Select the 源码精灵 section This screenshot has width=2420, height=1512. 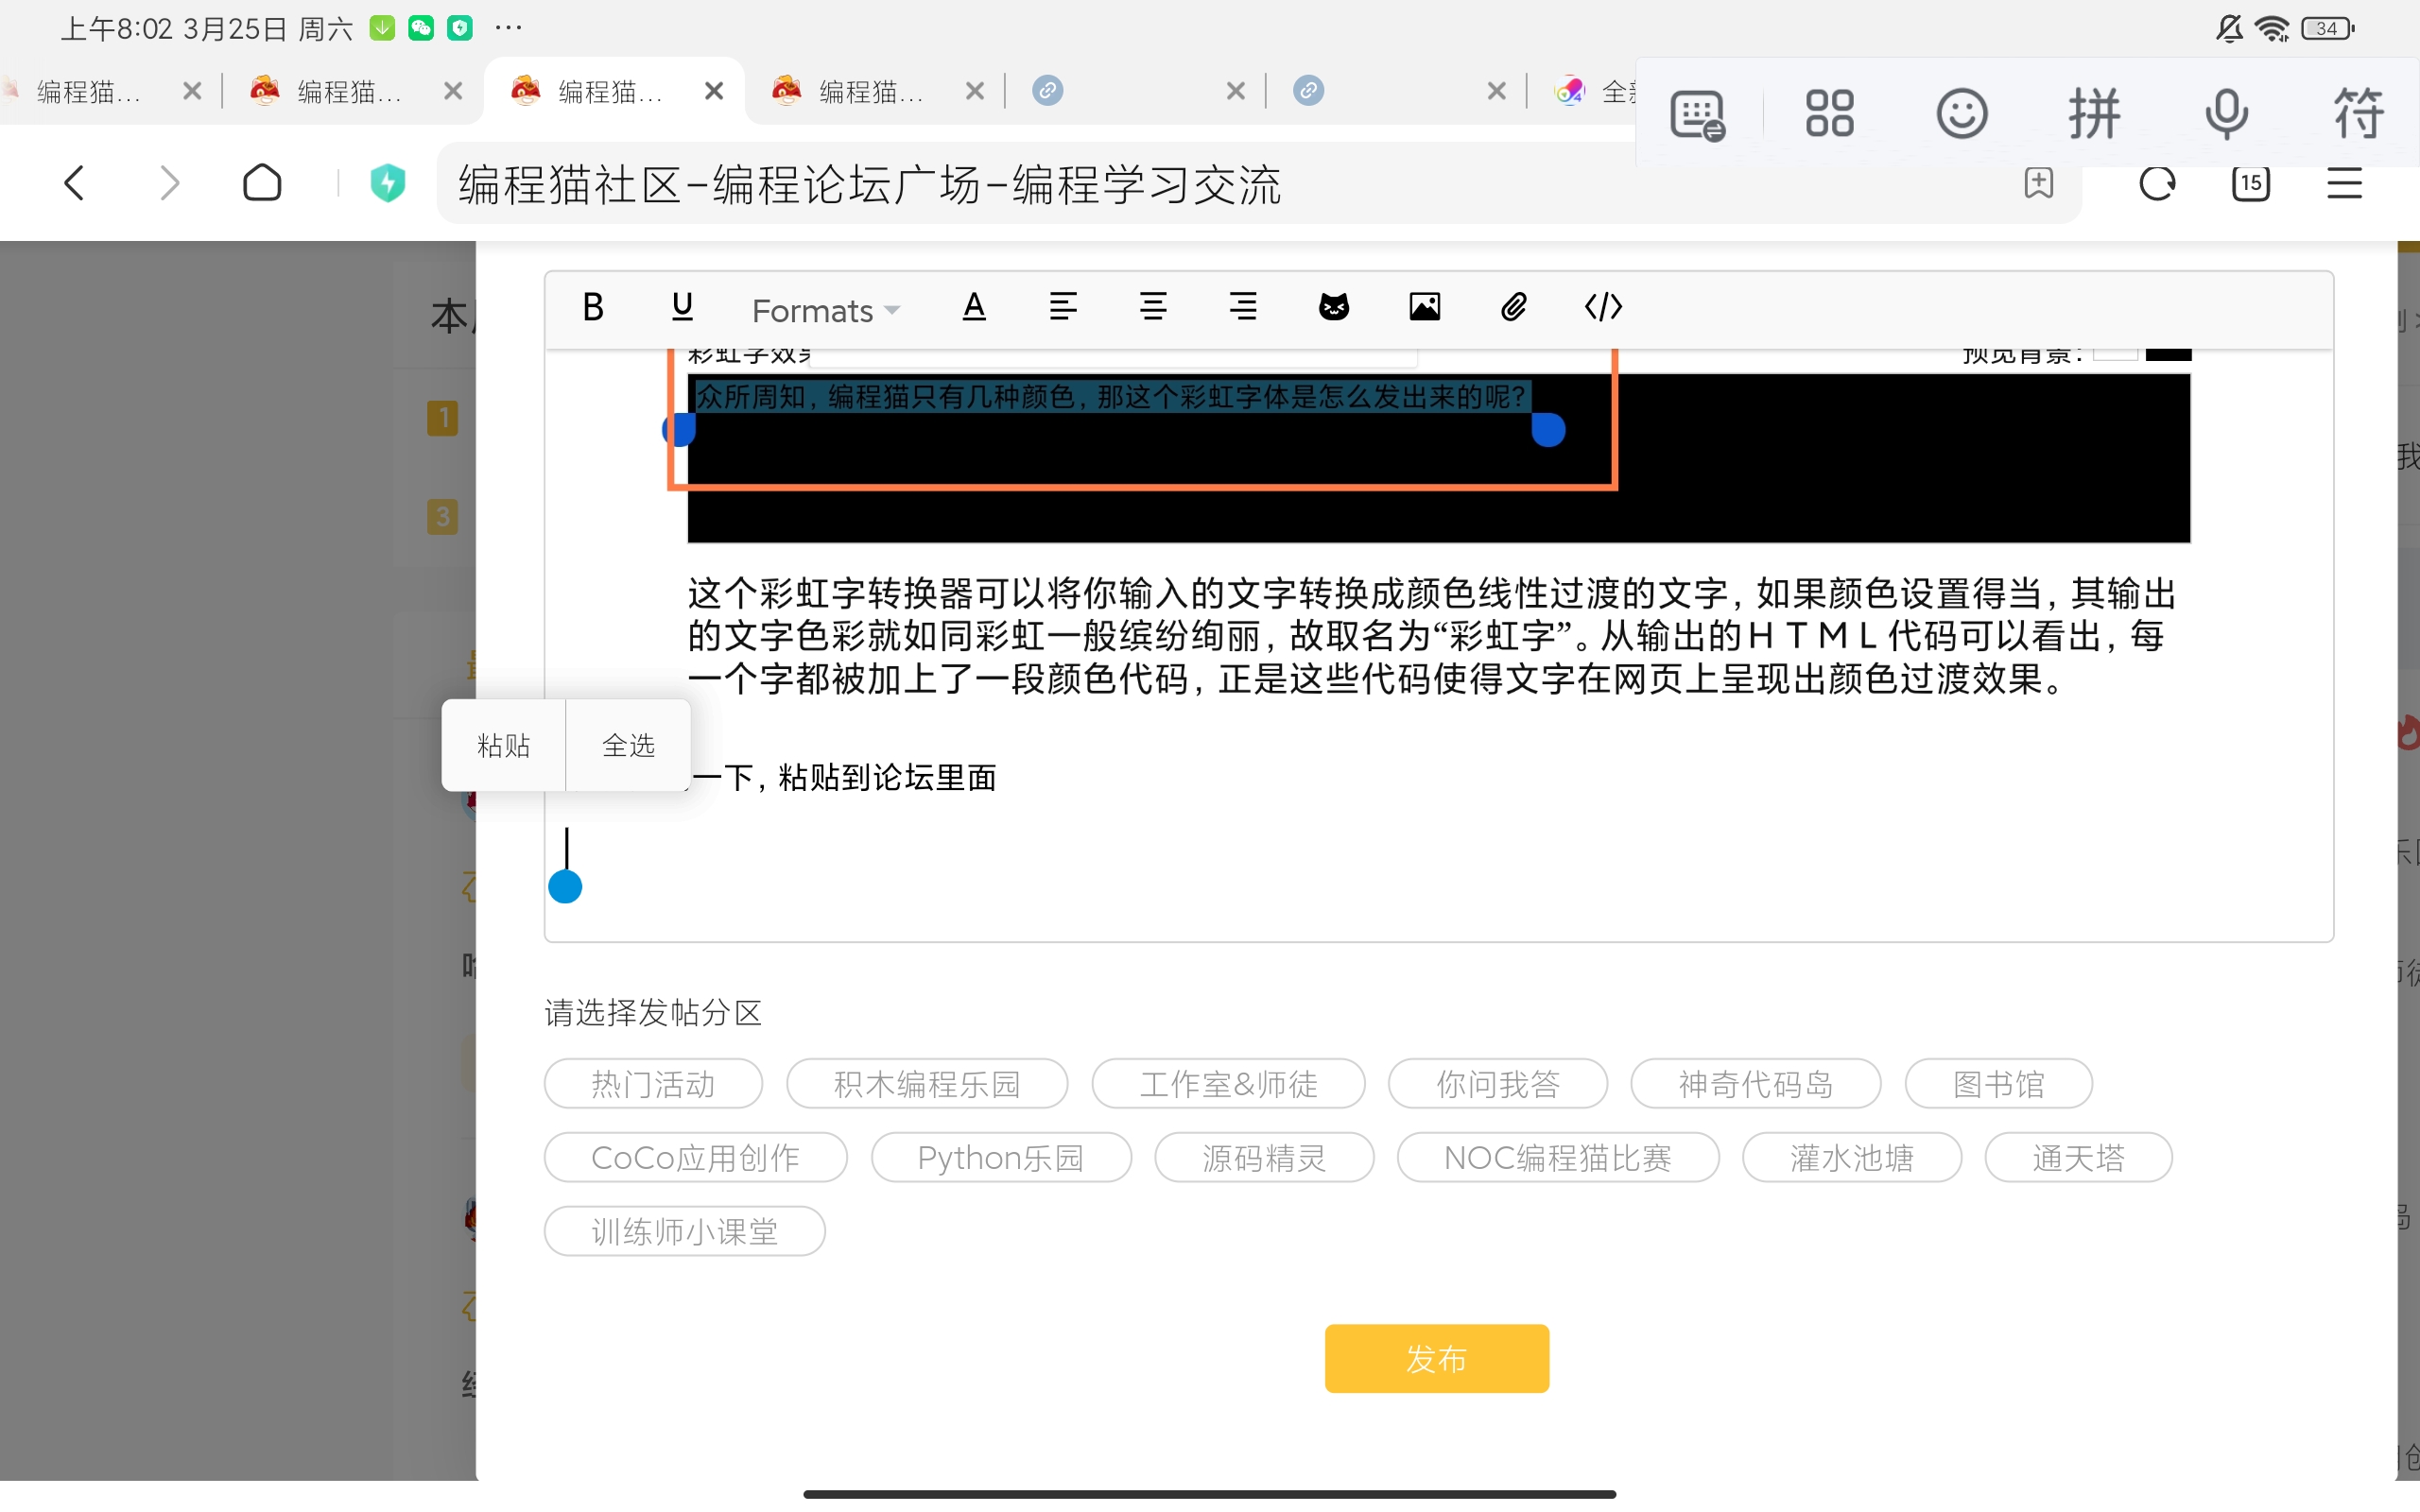point(1264,1158)
